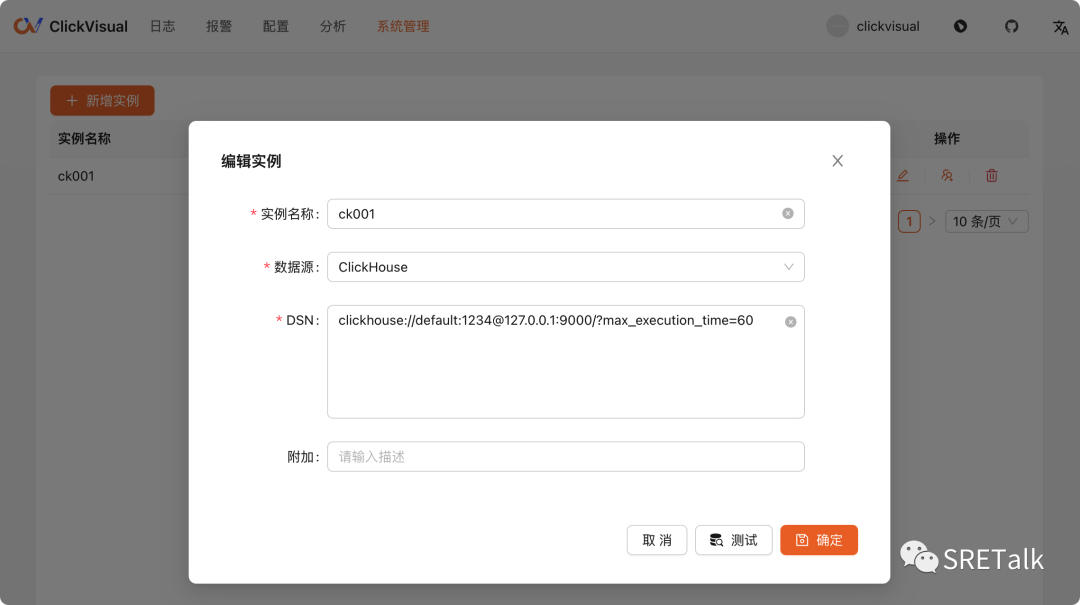This screenshot has height=605, width=1080.
Task: Clear the DSN text area
Action: tap(791, 322)
